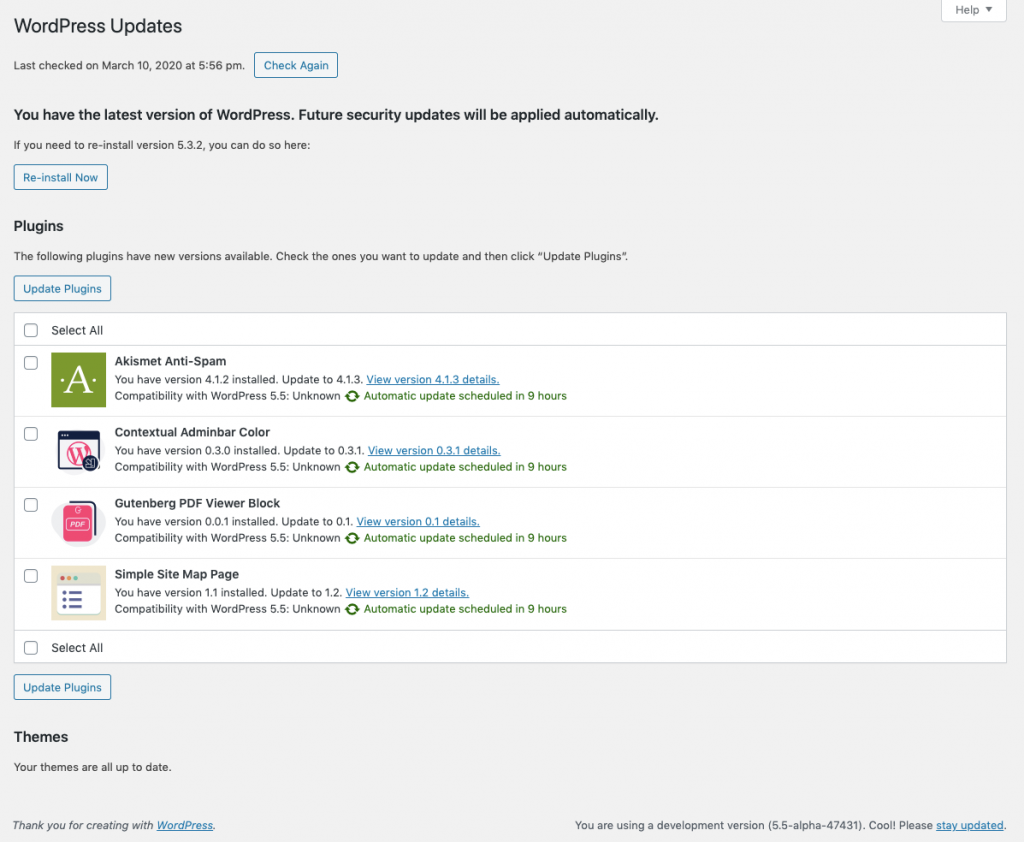Click Simple Site Map Page's compatibility text
Screen dimensions: 1024x842
pyautogui.click(x=227, y=609)
